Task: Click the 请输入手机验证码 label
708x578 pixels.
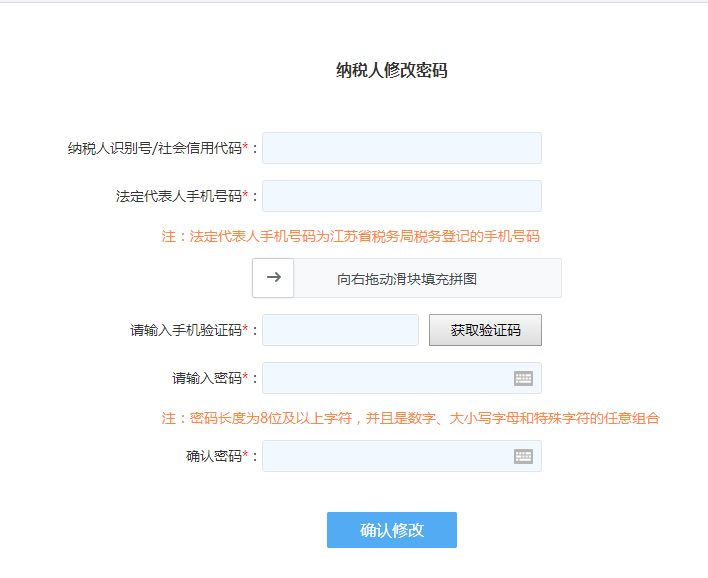Action: (x=186, y=330)
